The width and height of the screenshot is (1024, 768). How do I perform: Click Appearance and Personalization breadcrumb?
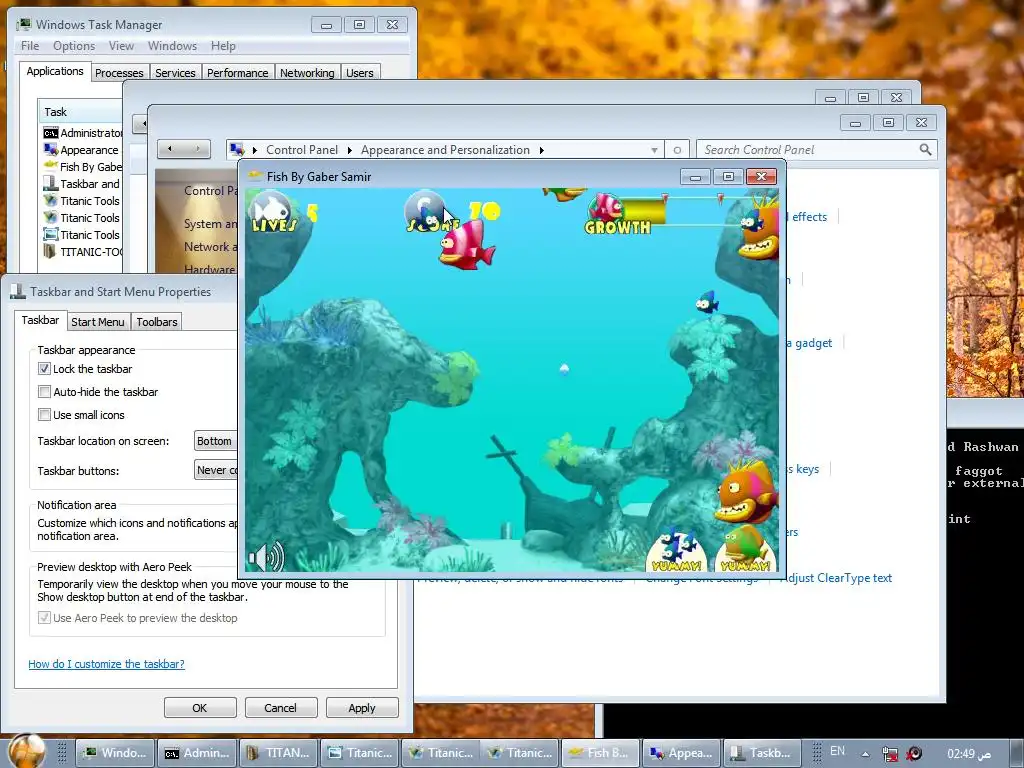[x=445, y=150]
